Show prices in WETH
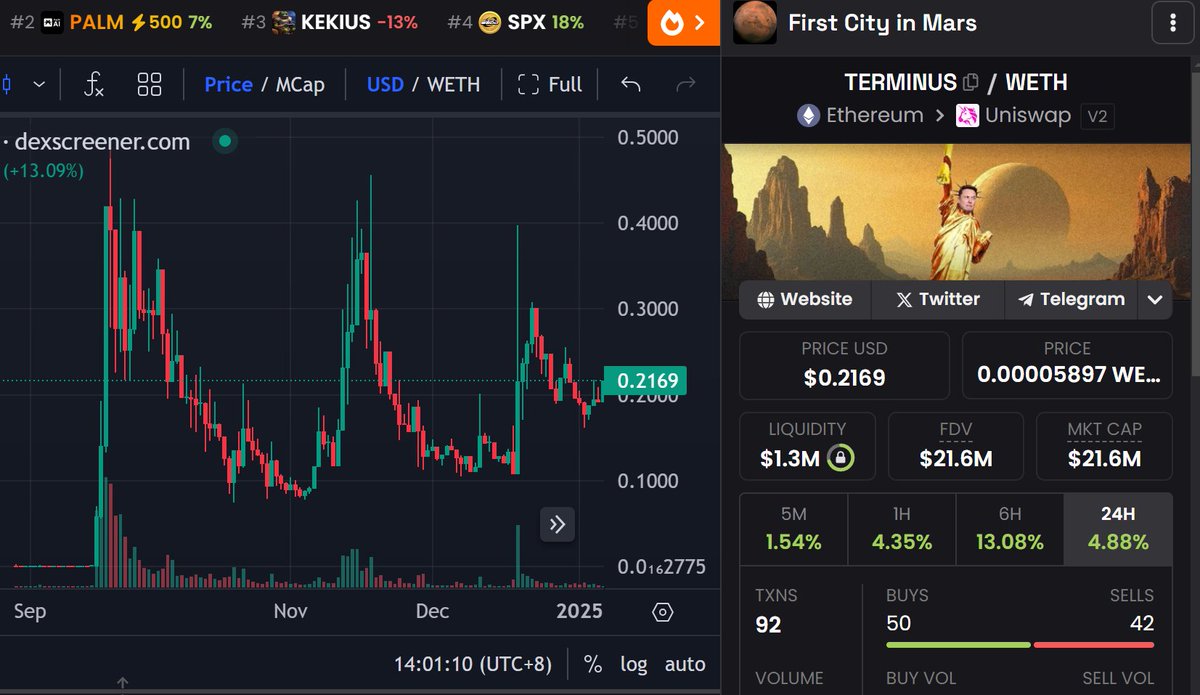 pos(453,84)
